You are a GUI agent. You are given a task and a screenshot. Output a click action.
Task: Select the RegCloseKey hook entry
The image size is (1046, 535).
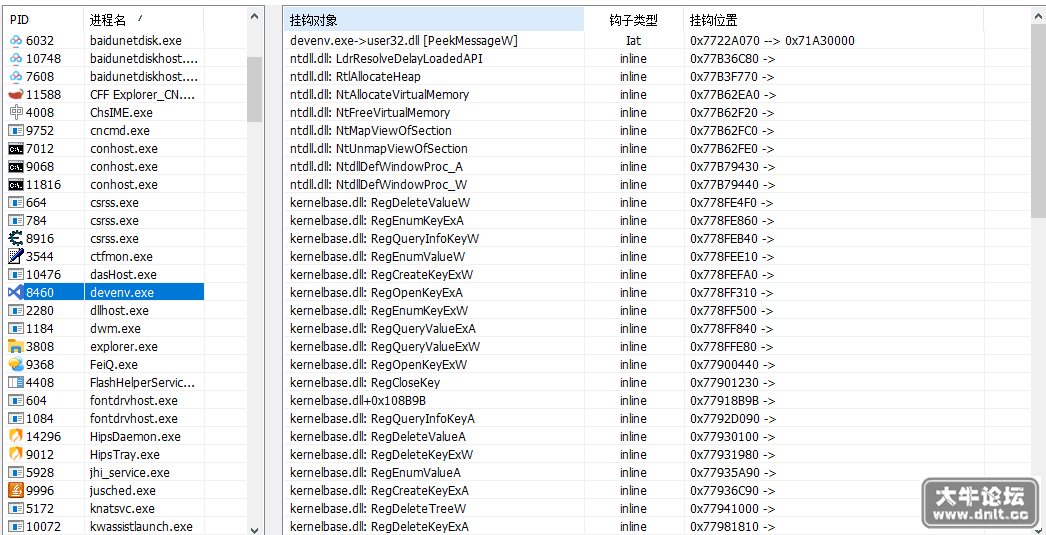[657, 383]
